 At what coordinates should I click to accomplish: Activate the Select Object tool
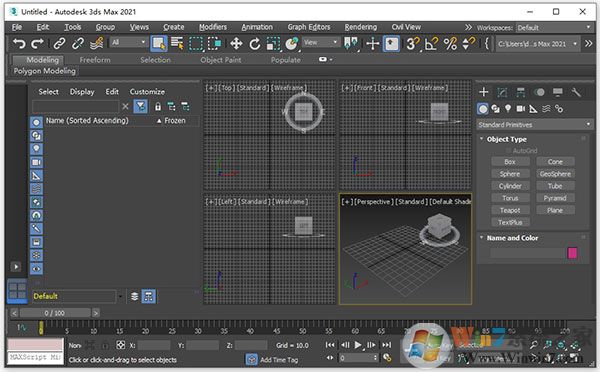[159, 43]
